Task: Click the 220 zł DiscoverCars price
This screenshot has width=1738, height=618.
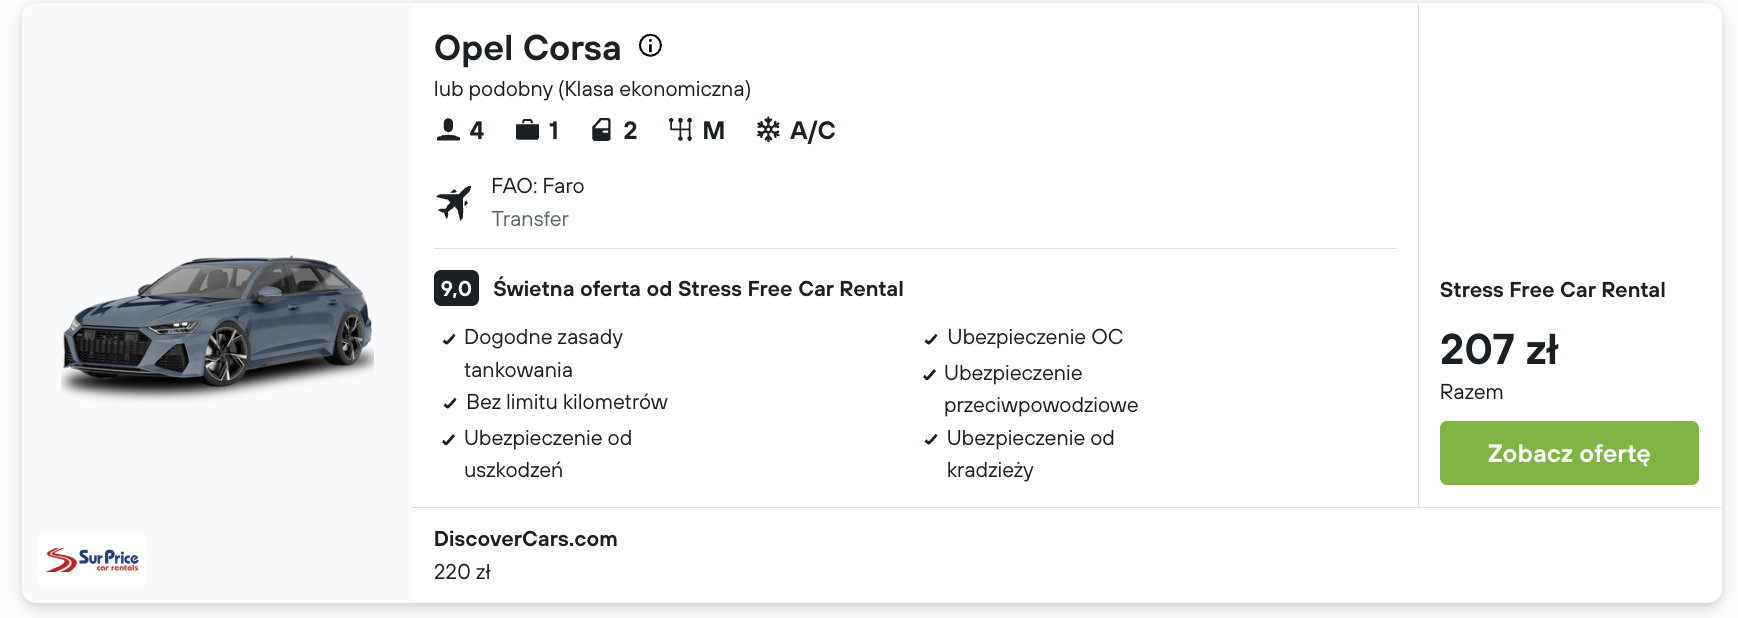Action: pyautogui.click(x=462, y=572)
